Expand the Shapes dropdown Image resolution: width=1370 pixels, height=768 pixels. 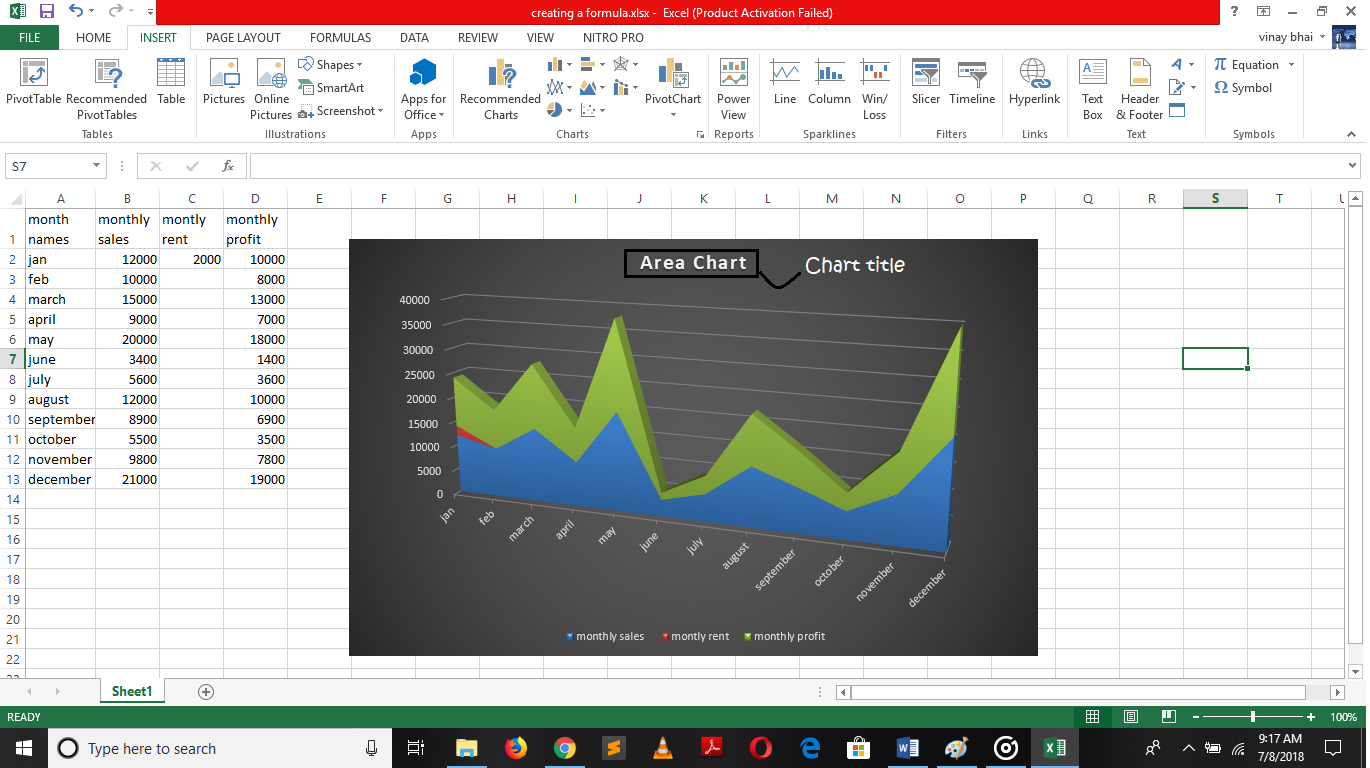[x=359, y=65]
